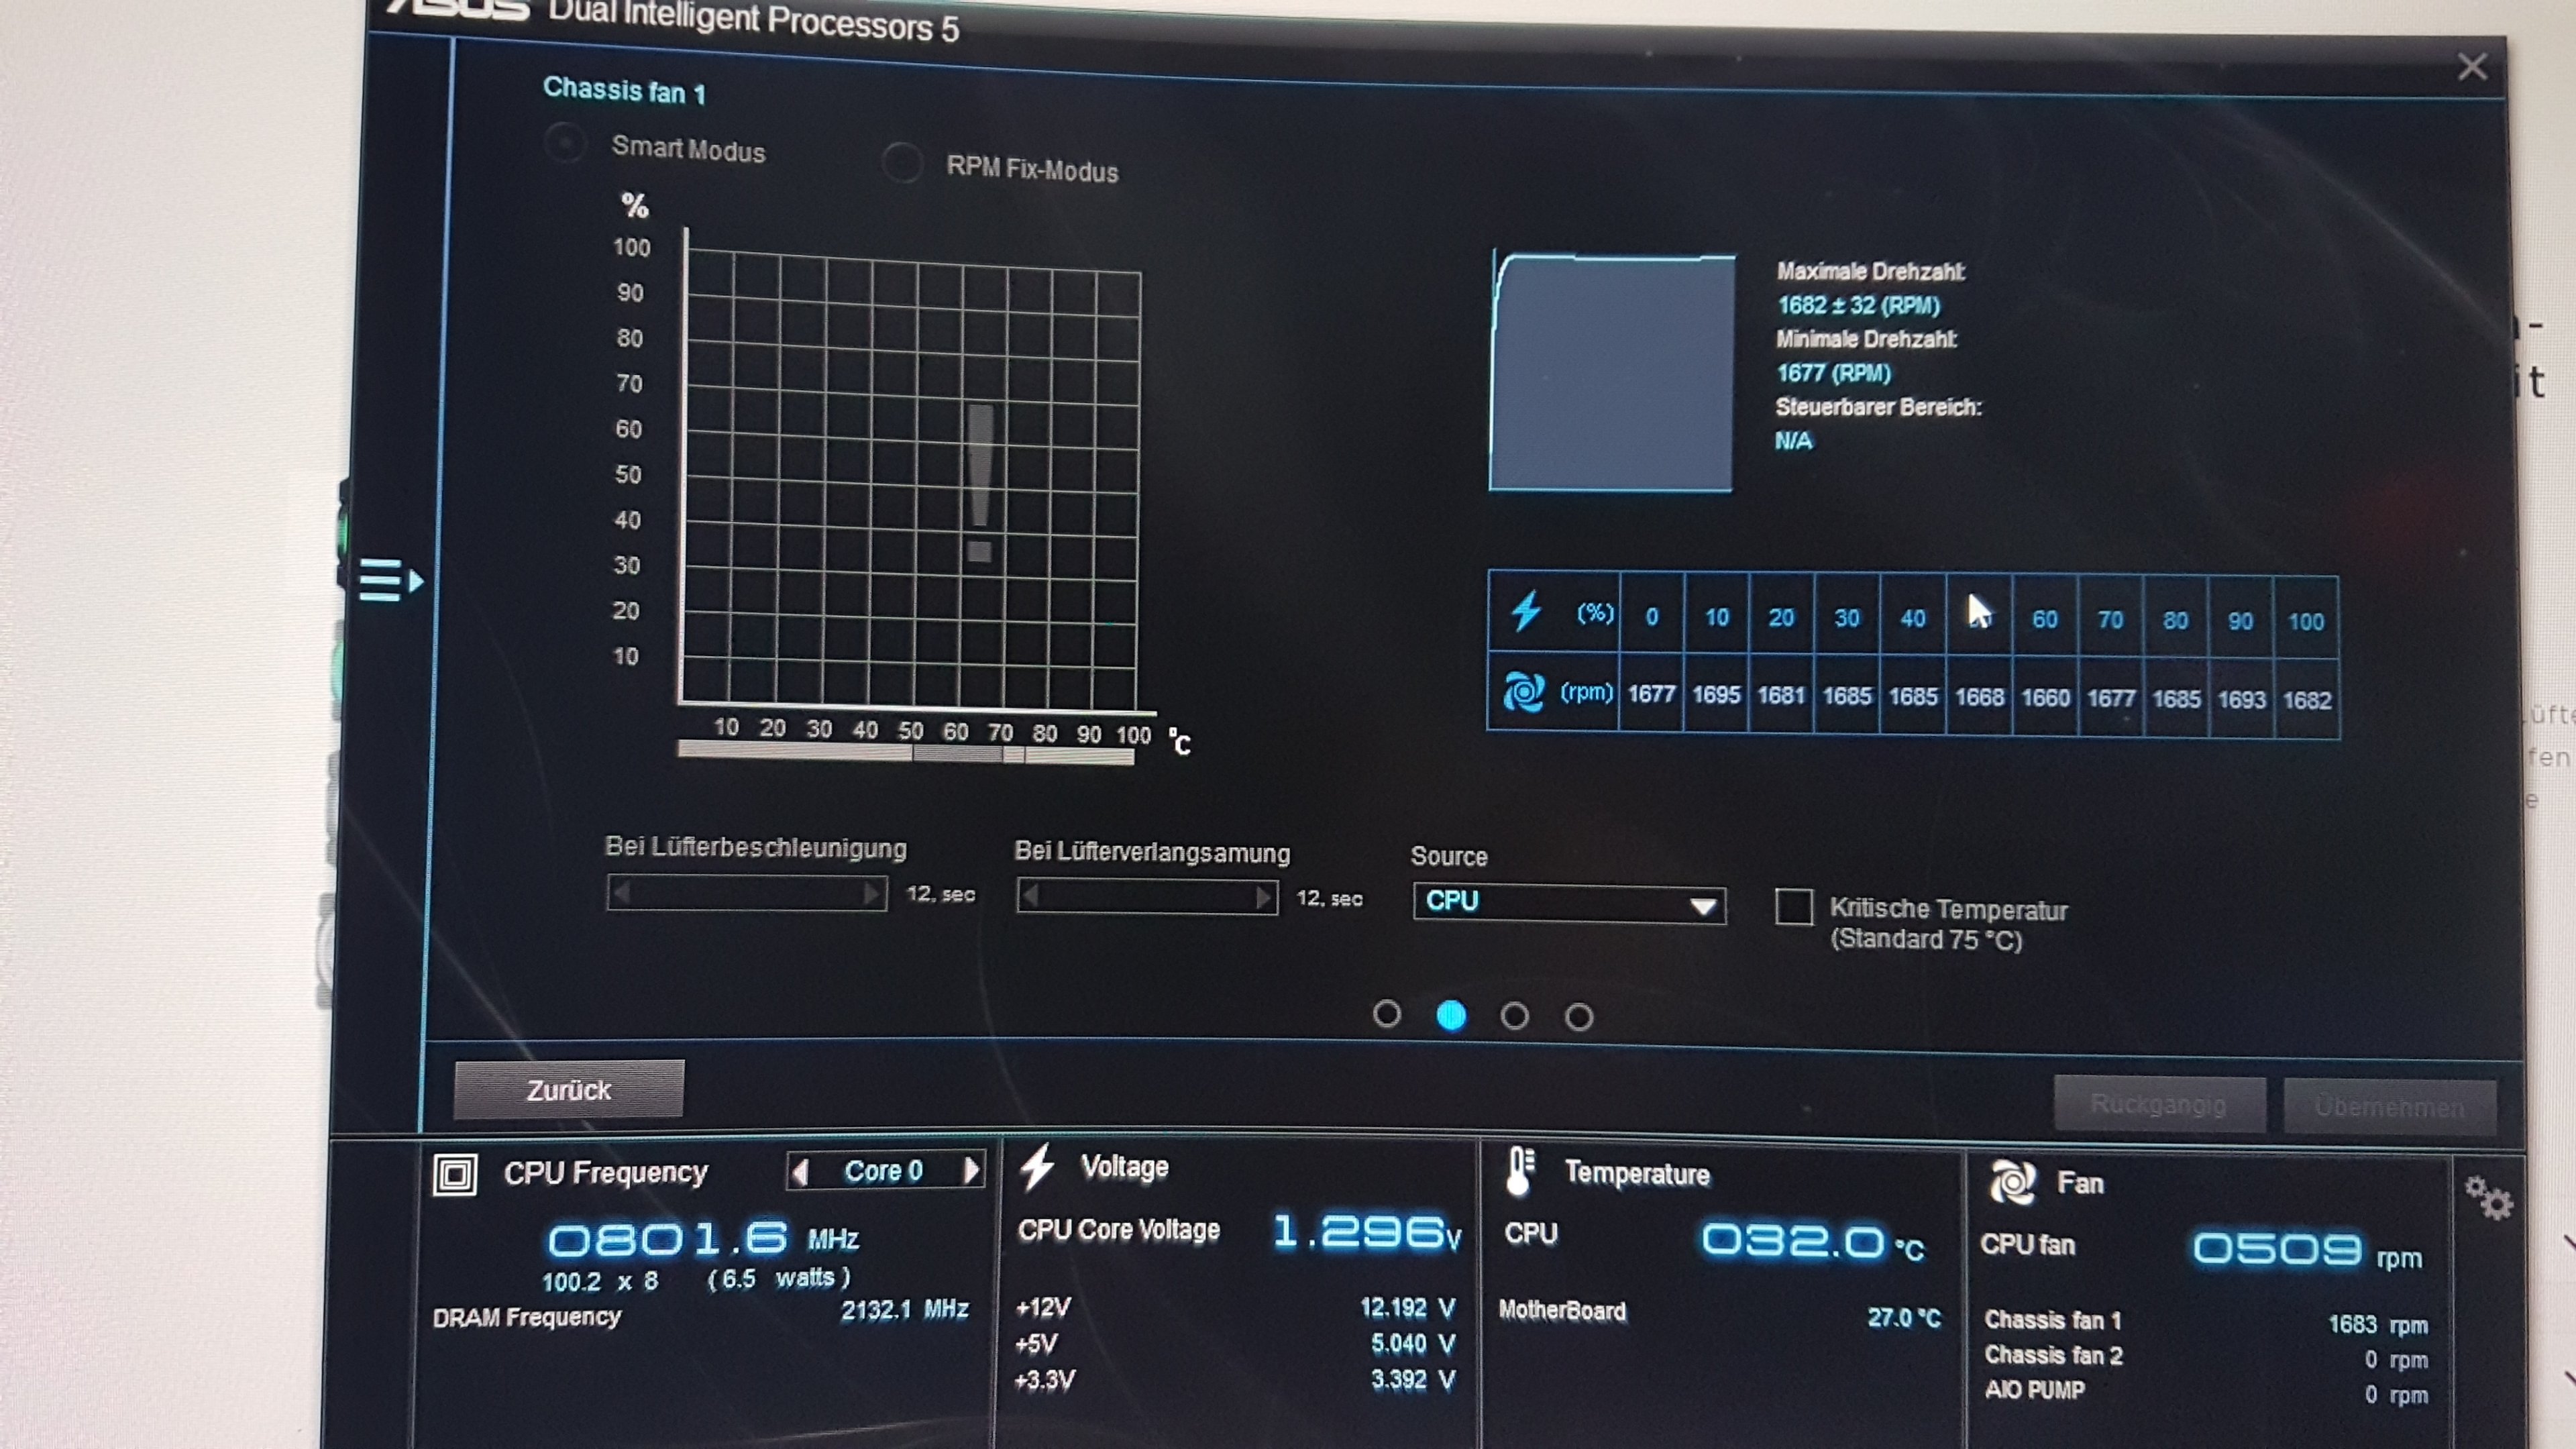2576x1449 pixels.
Task: Click the Voltage lightning bolt icon
Action: click(x=1037, y=1167)
